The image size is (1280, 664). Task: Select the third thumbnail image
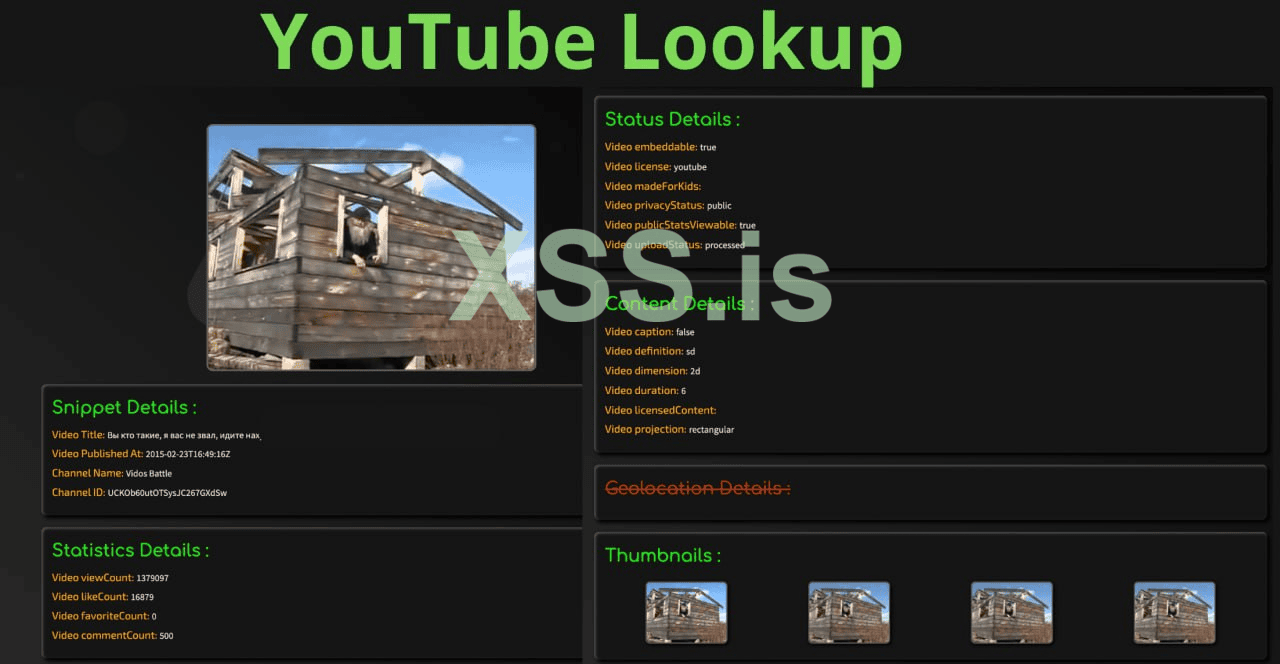point(1012,612)
